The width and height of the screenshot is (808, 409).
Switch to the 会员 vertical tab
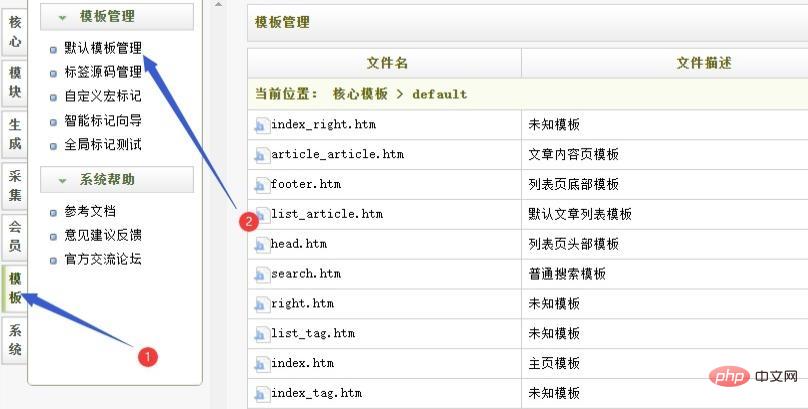[14, 237]
